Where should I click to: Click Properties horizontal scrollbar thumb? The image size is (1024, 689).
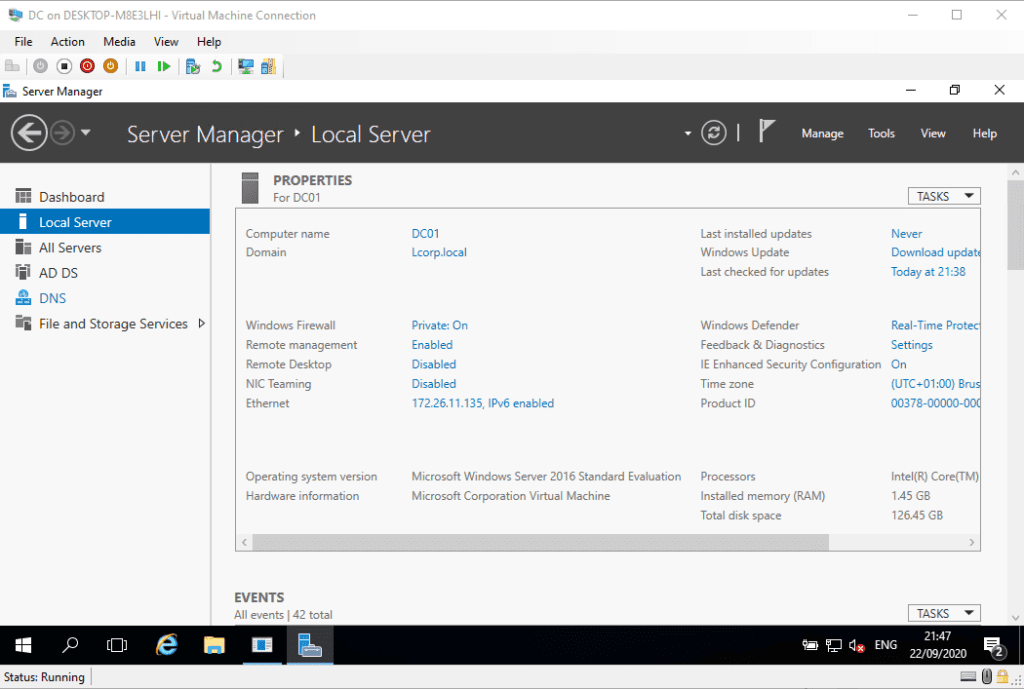click(541, 542)
